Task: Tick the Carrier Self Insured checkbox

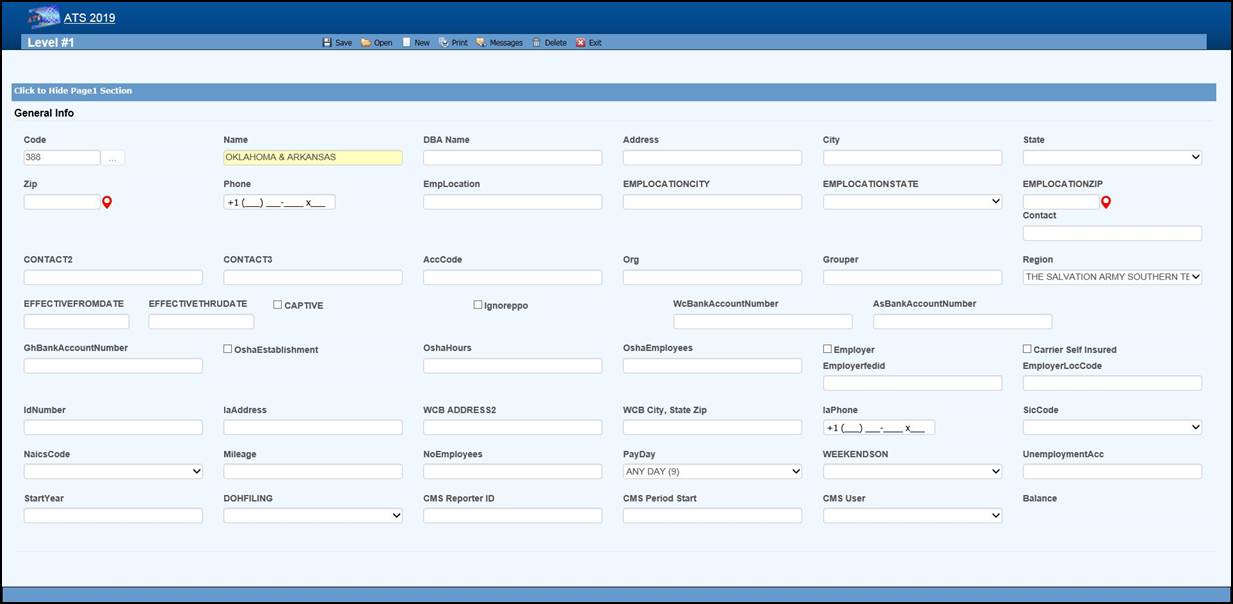Action: click(1027, 349)
